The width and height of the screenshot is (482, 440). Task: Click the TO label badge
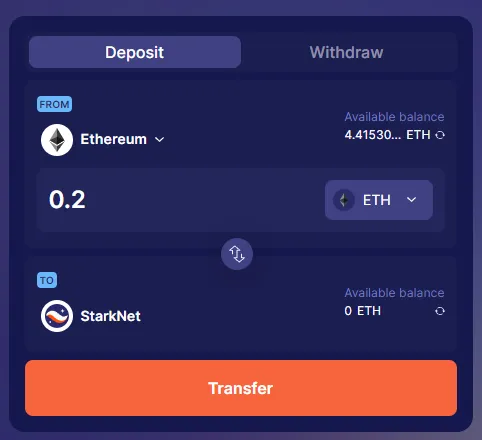47,280
